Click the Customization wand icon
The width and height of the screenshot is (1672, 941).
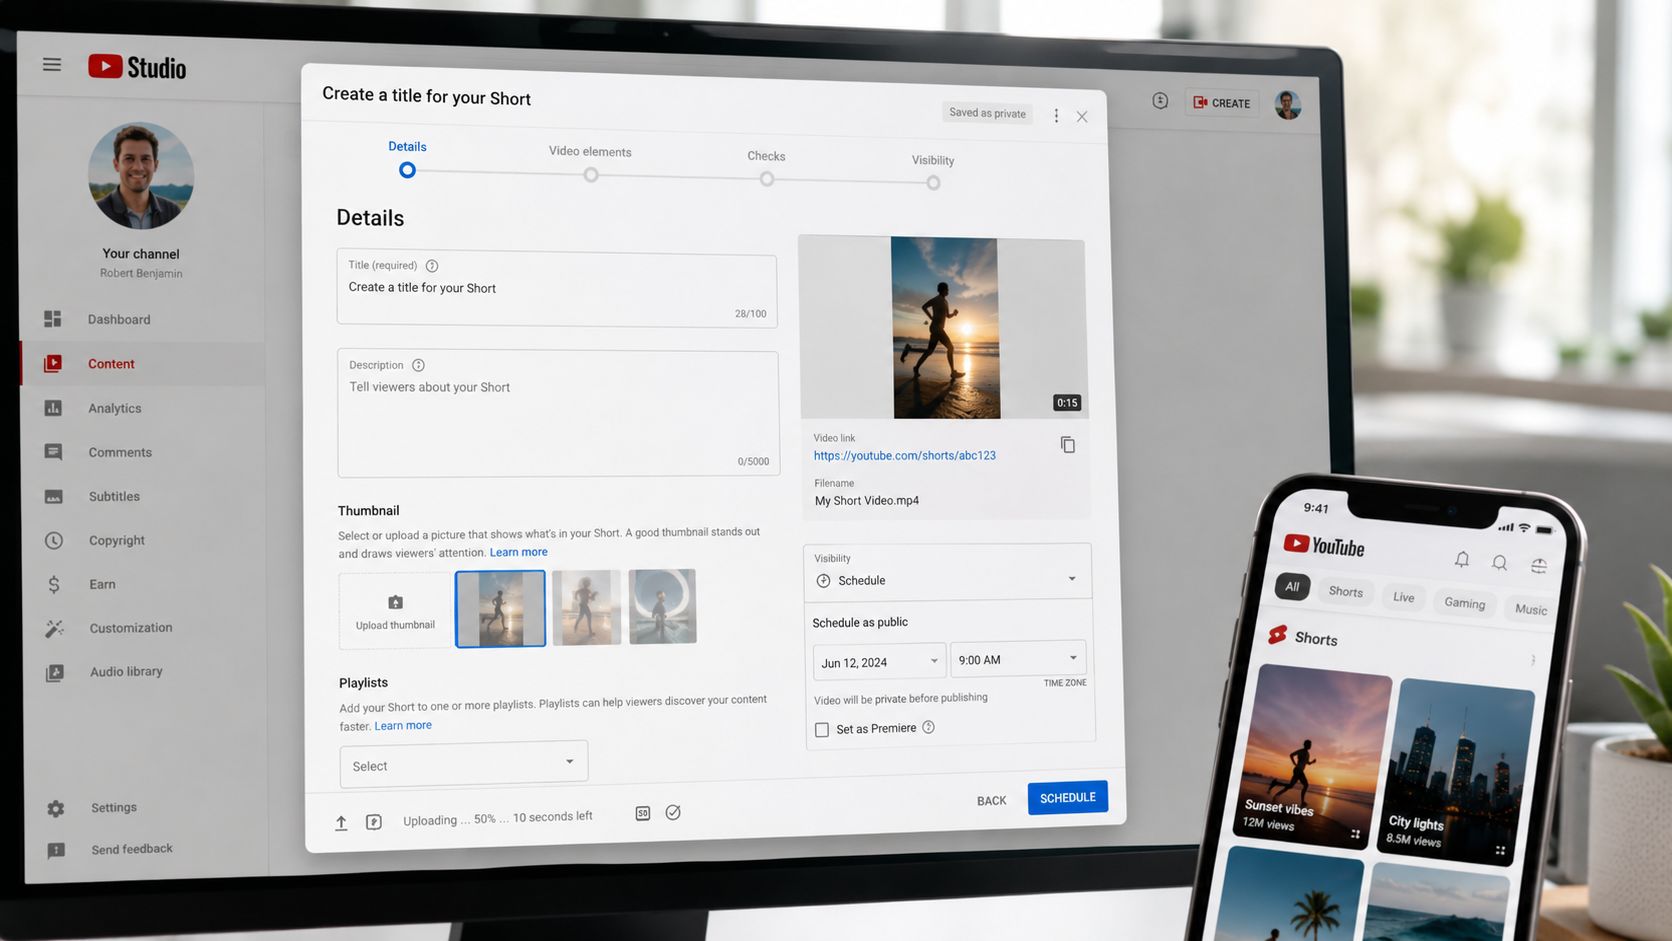click(54, 628)
